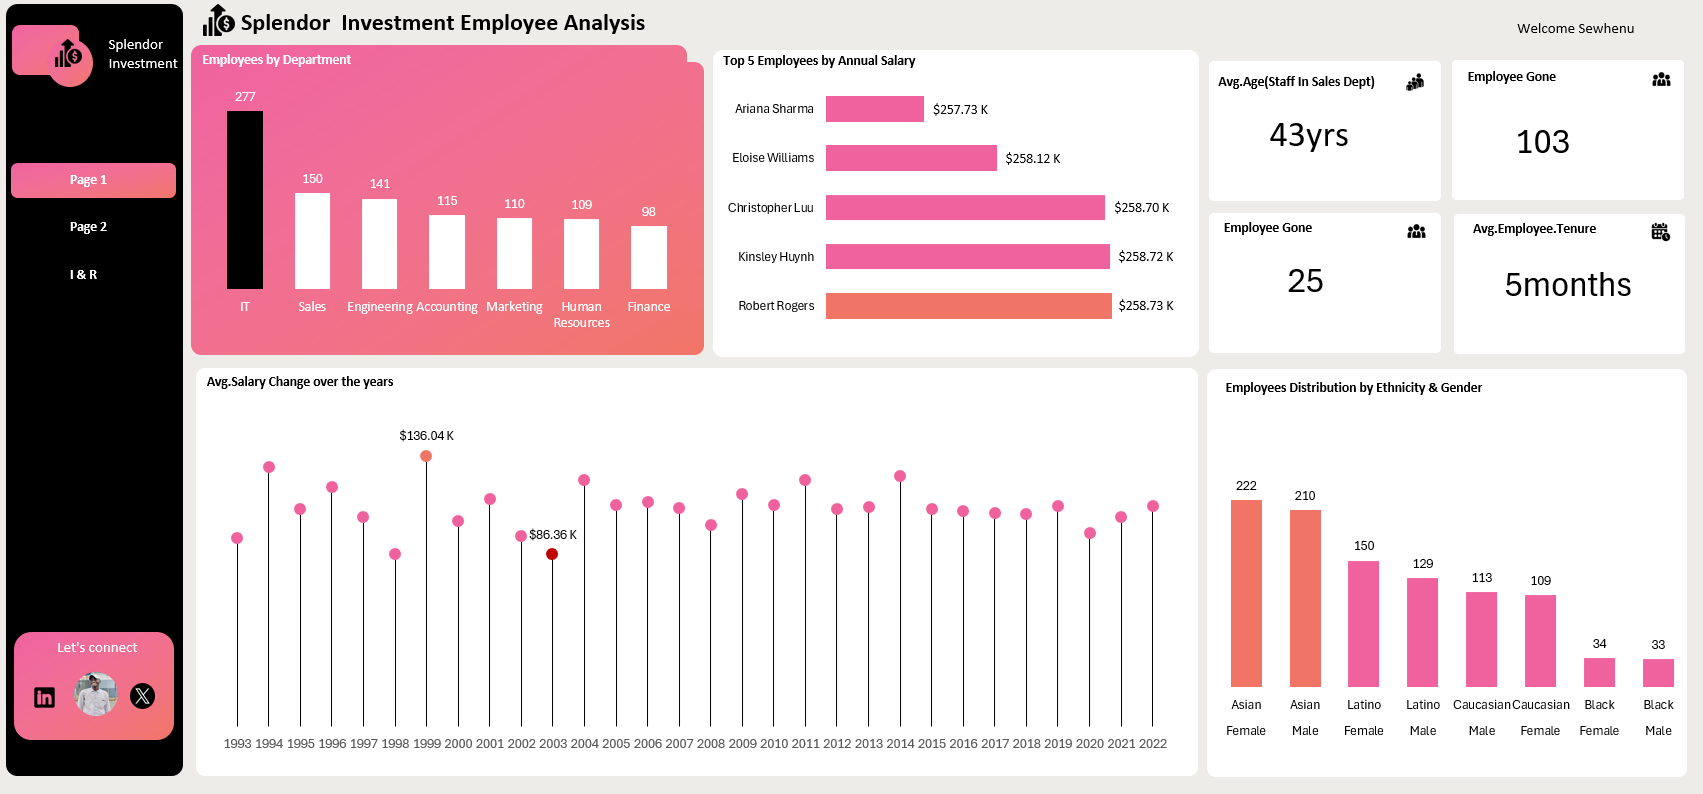Select the black IT department bar
Image resolution: width=1703 pixels, height=794 pixels.
pos(245,200)
